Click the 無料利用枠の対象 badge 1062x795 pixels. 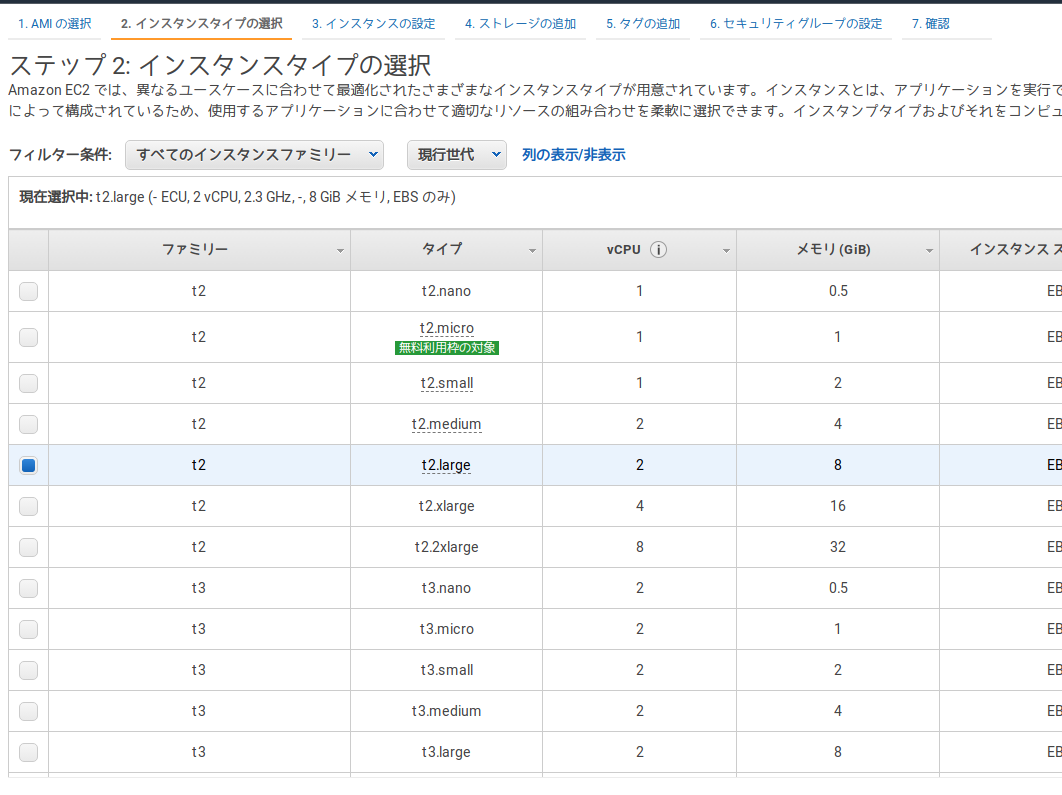point(447,346)
